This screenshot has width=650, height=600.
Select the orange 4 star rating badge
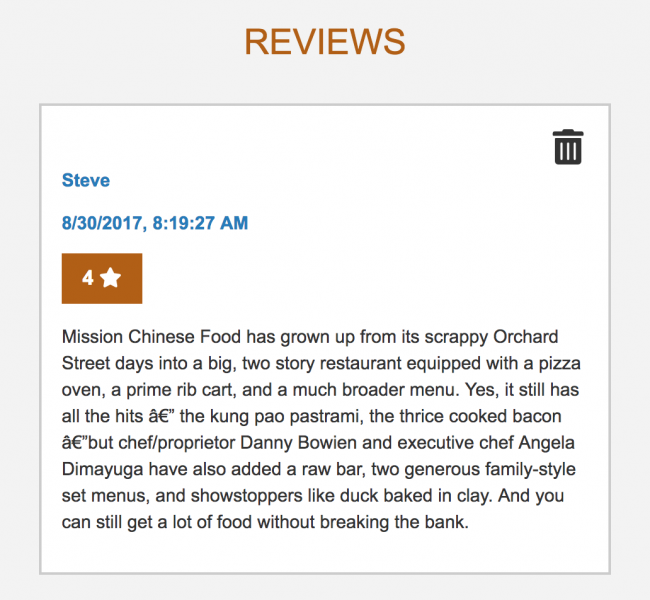102,278
